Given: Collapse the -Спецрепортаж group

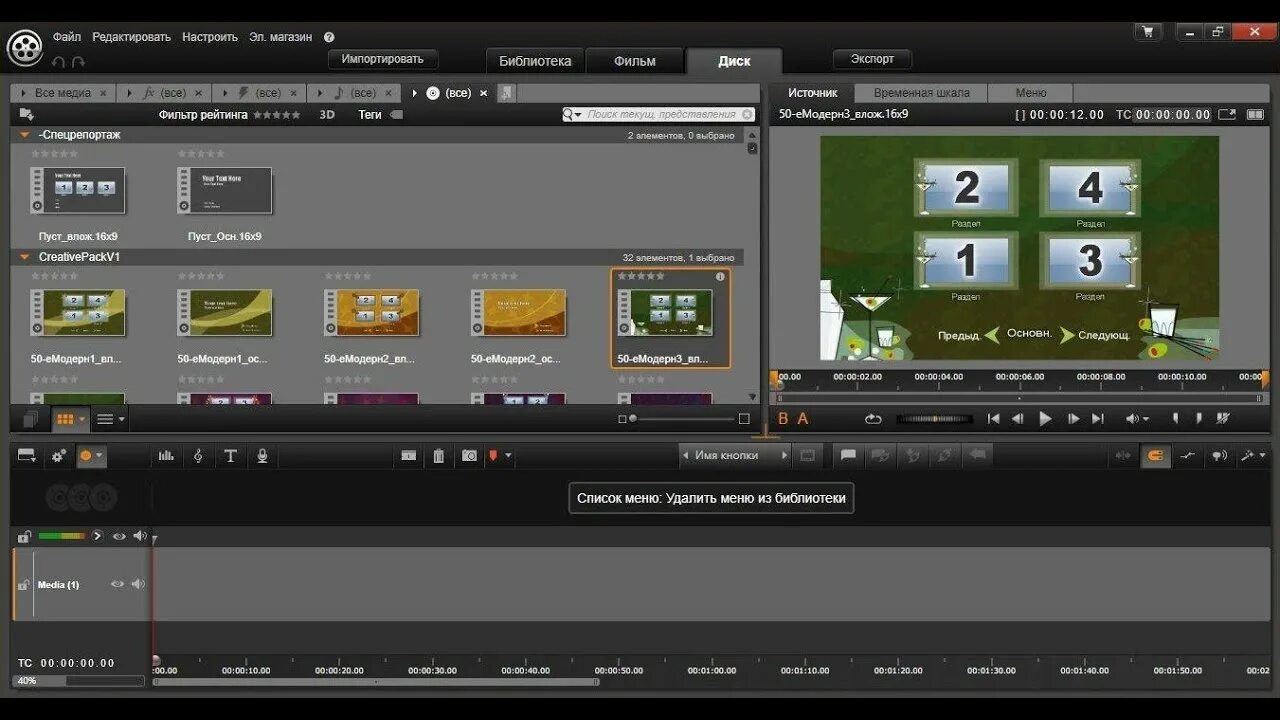Looking at the screenshot, I should 25,135.
